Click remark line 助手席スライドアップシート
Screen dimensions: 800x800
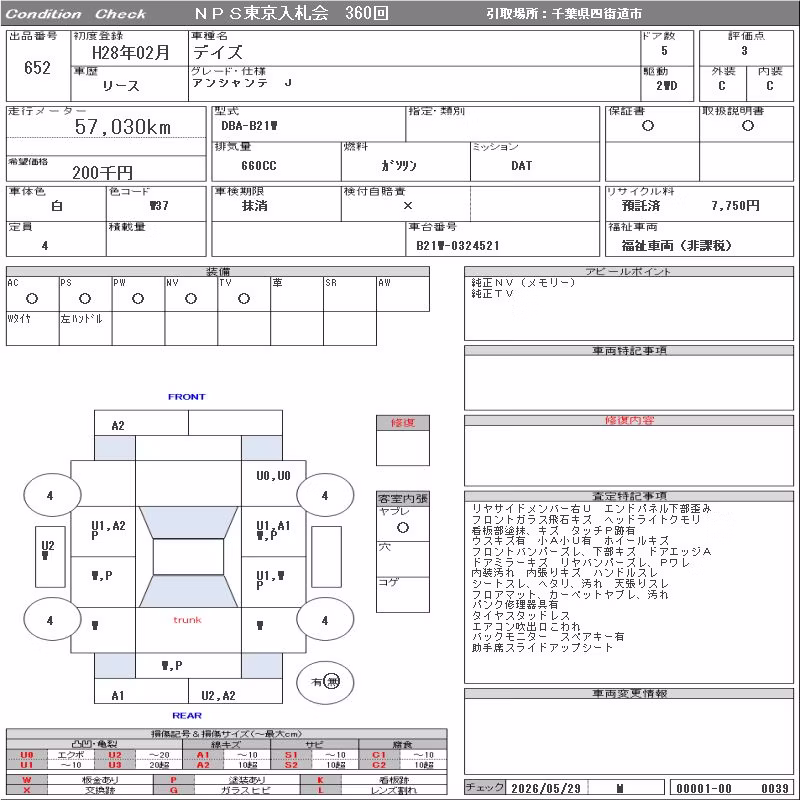click(542, 647)
